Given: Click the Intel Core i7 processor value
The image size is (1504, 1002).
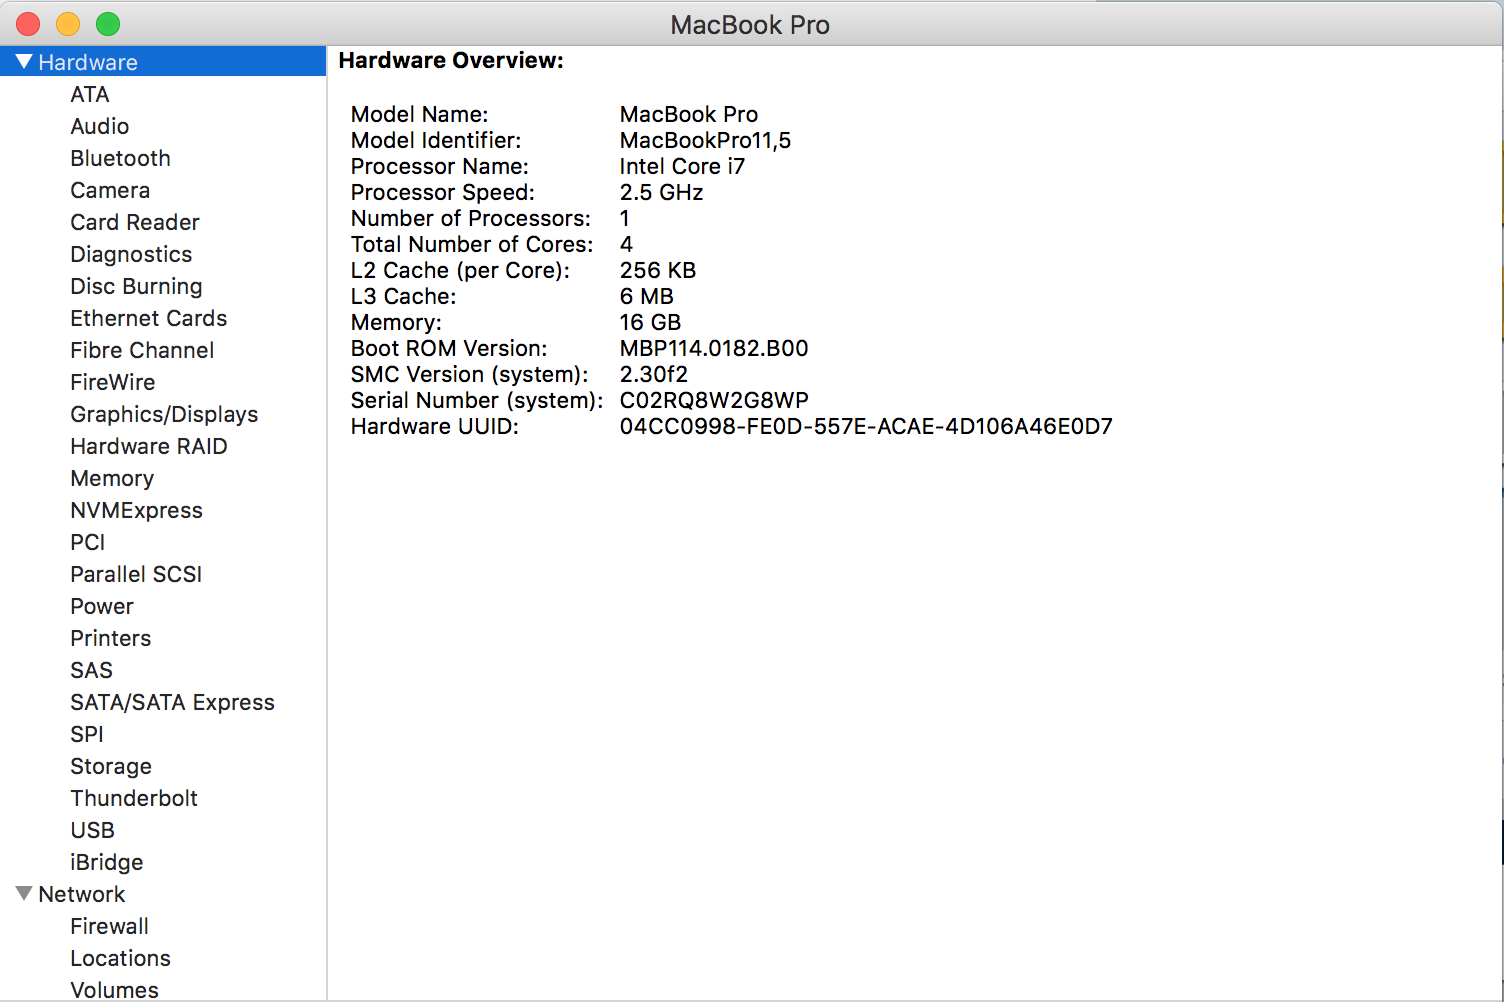Looking at the screenshot, I should tap(682, 166).
